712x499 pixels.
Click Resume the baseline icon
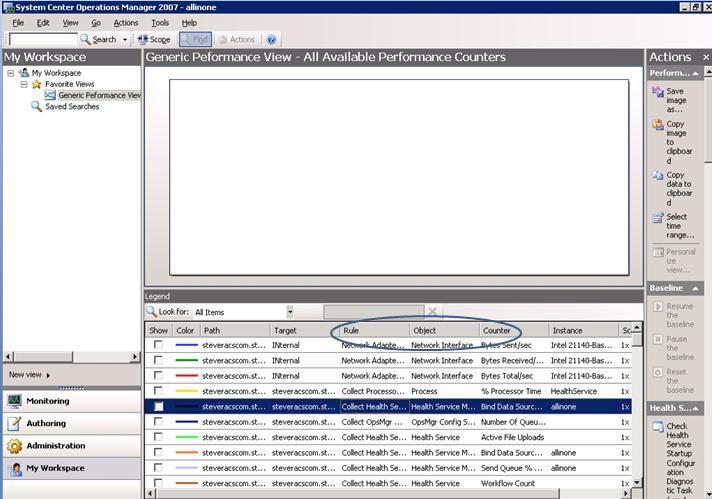point(658,307)
